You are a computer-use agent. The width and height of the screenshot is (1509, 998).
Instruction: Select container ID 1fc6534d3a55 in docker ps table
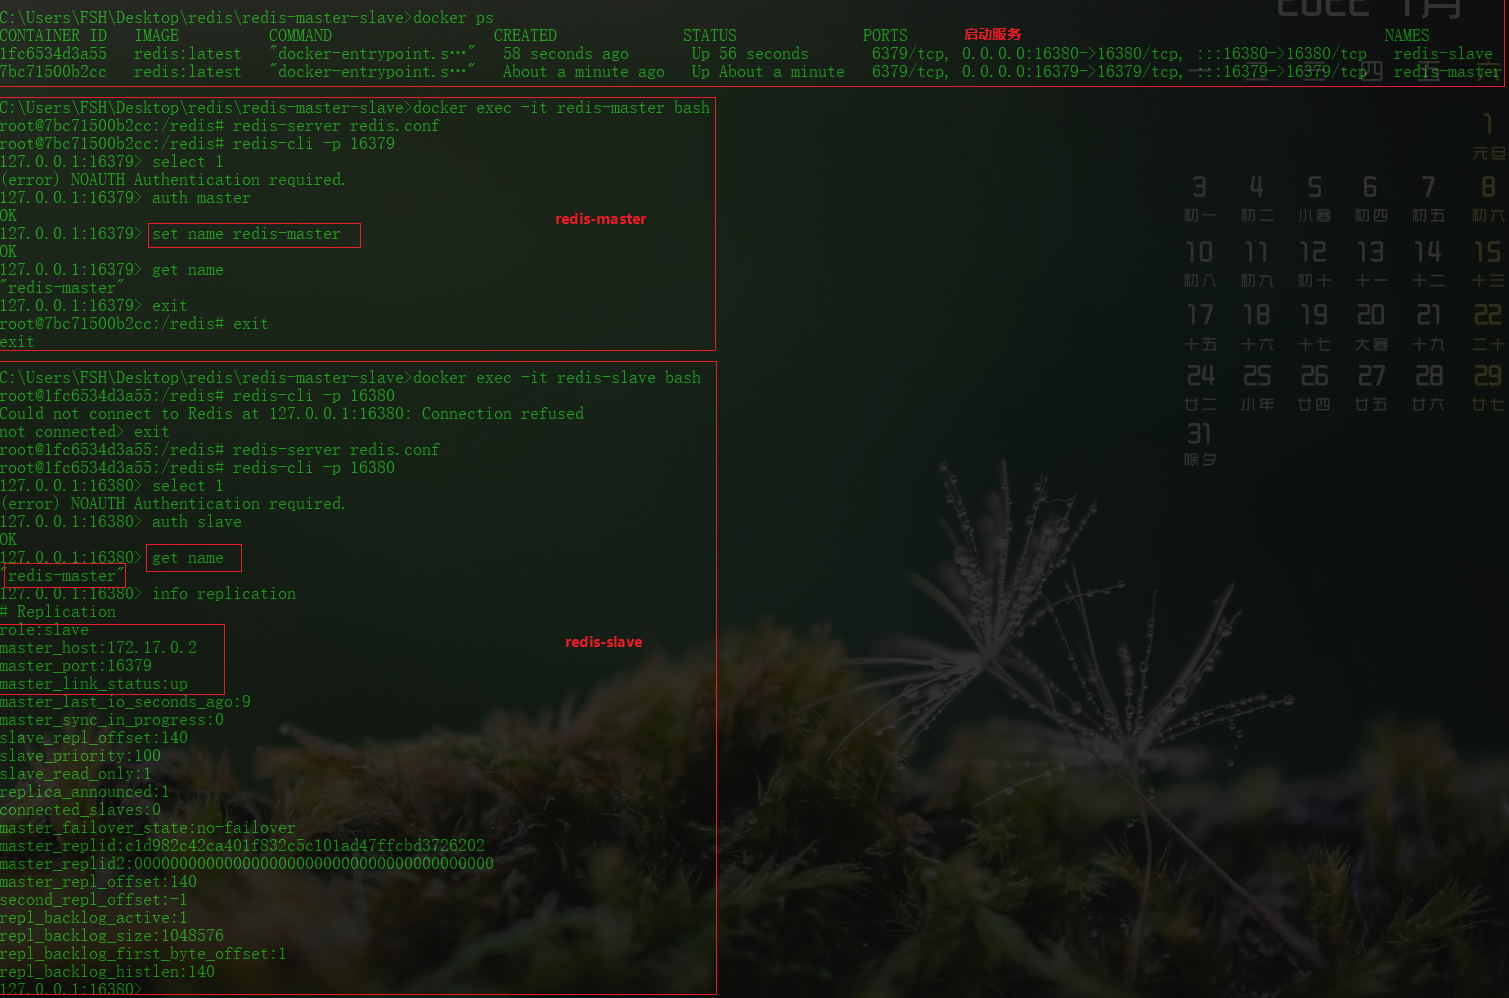pos(53,53)
